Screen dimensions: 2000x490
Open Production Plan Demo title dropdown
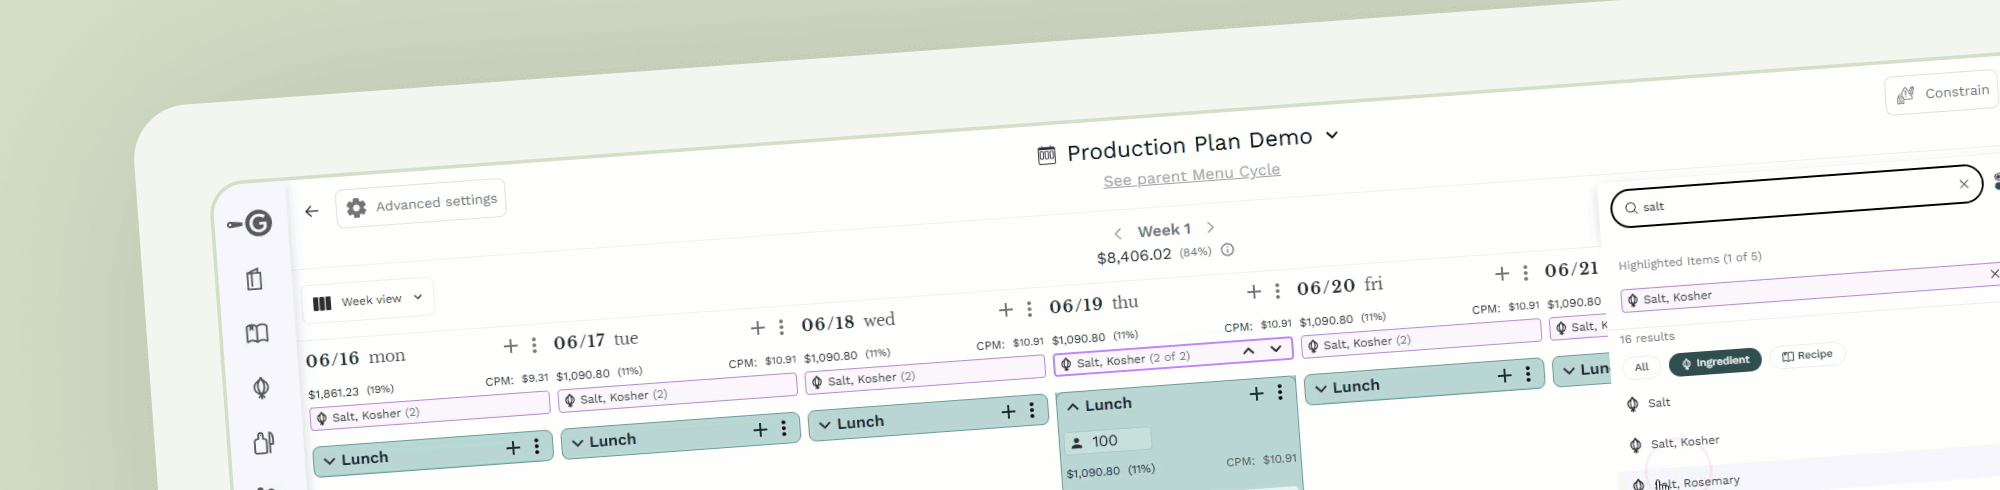click(1332, 135)
